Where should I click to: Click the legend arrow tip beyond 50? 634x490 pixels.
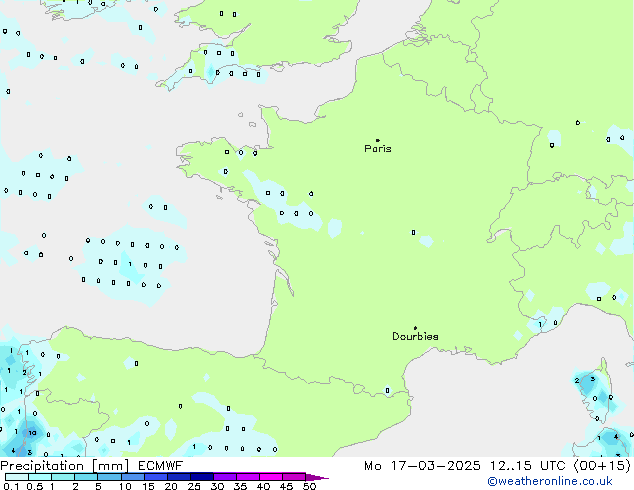(x=317, y=477)
